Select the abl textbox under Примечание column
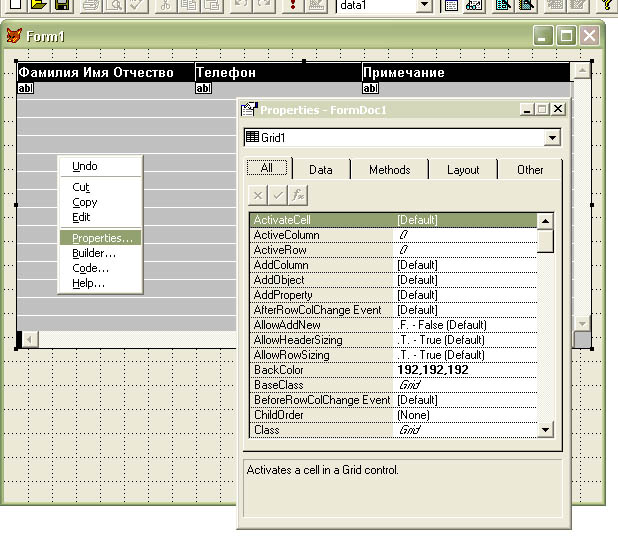This screenshot has width=618, height=555. [370, 88]
